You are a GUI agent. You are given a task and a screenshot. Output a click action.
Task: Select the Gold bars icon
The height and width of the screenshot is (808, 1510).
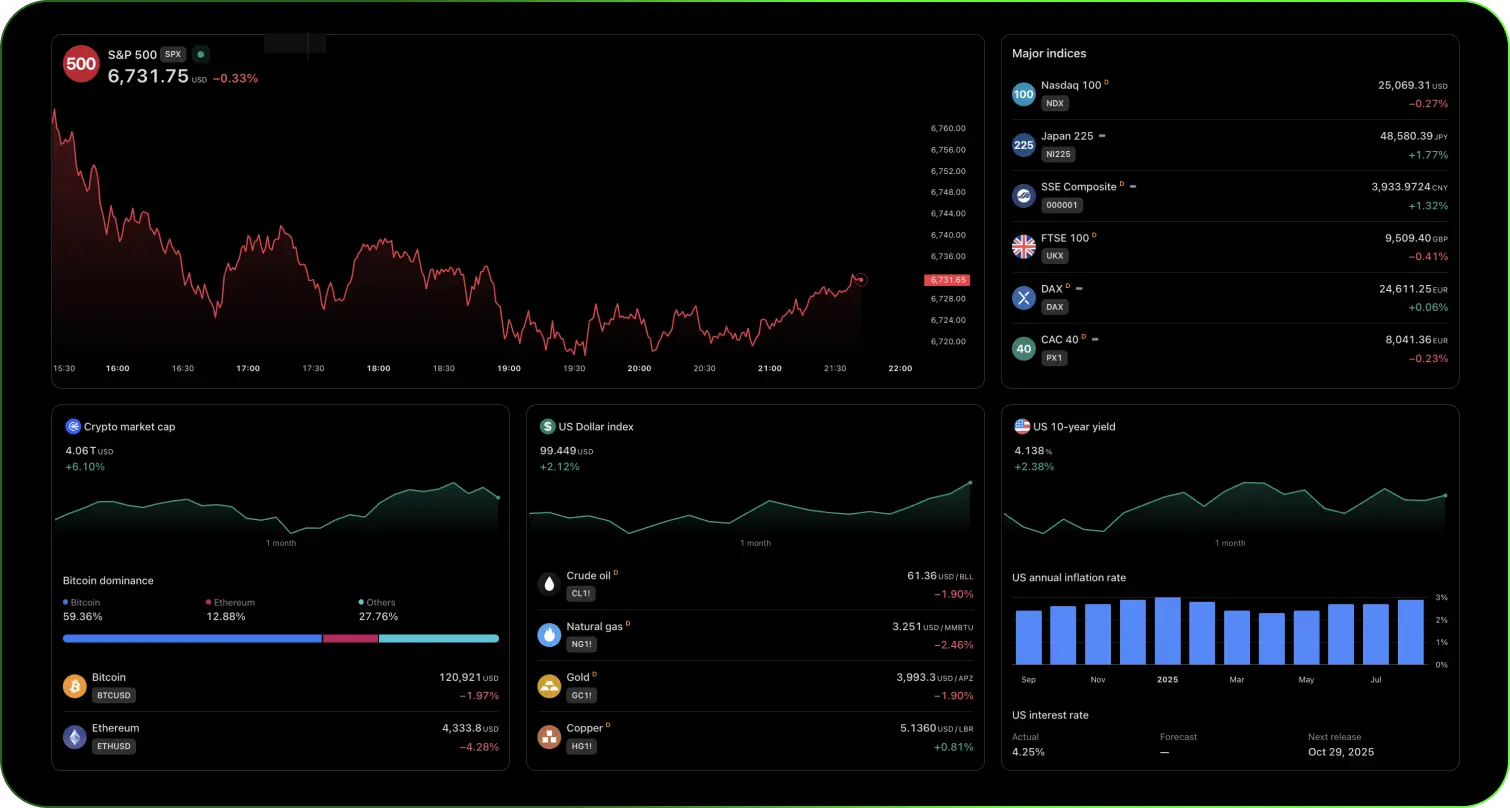tap(549, 686)
